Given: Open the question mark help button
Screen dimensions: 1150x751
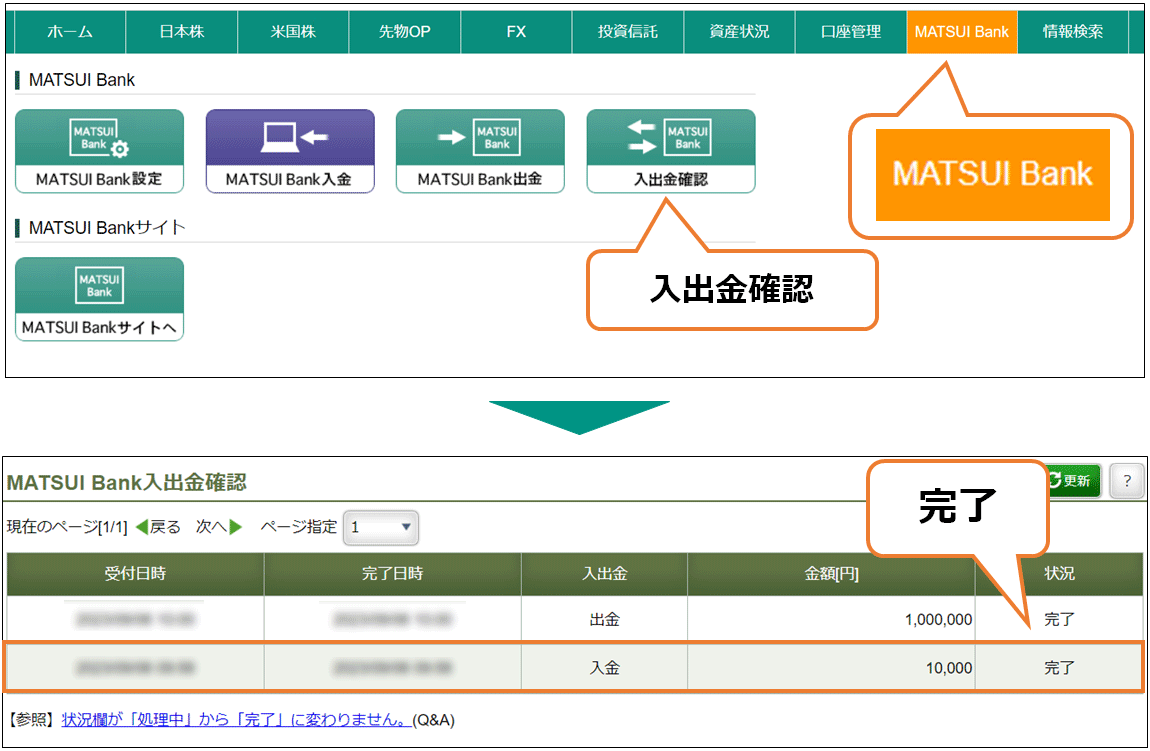Looking at the screenshot, I should click(1127, 481).
